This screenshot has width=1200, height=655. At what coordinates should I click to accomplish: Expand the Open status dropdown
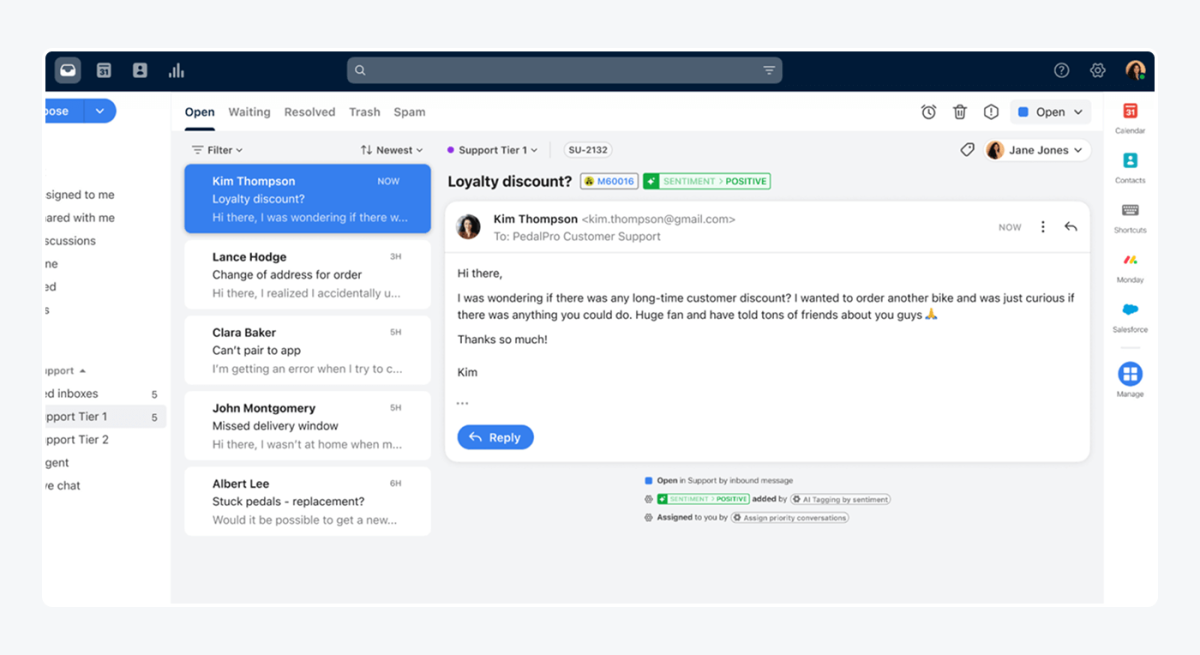pos(1050,112)
